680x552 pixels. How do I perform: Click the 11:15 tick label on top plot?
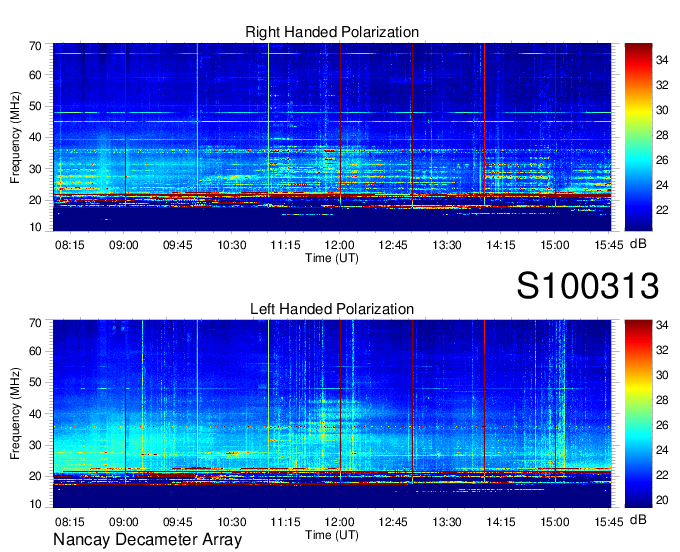point(285,245)
